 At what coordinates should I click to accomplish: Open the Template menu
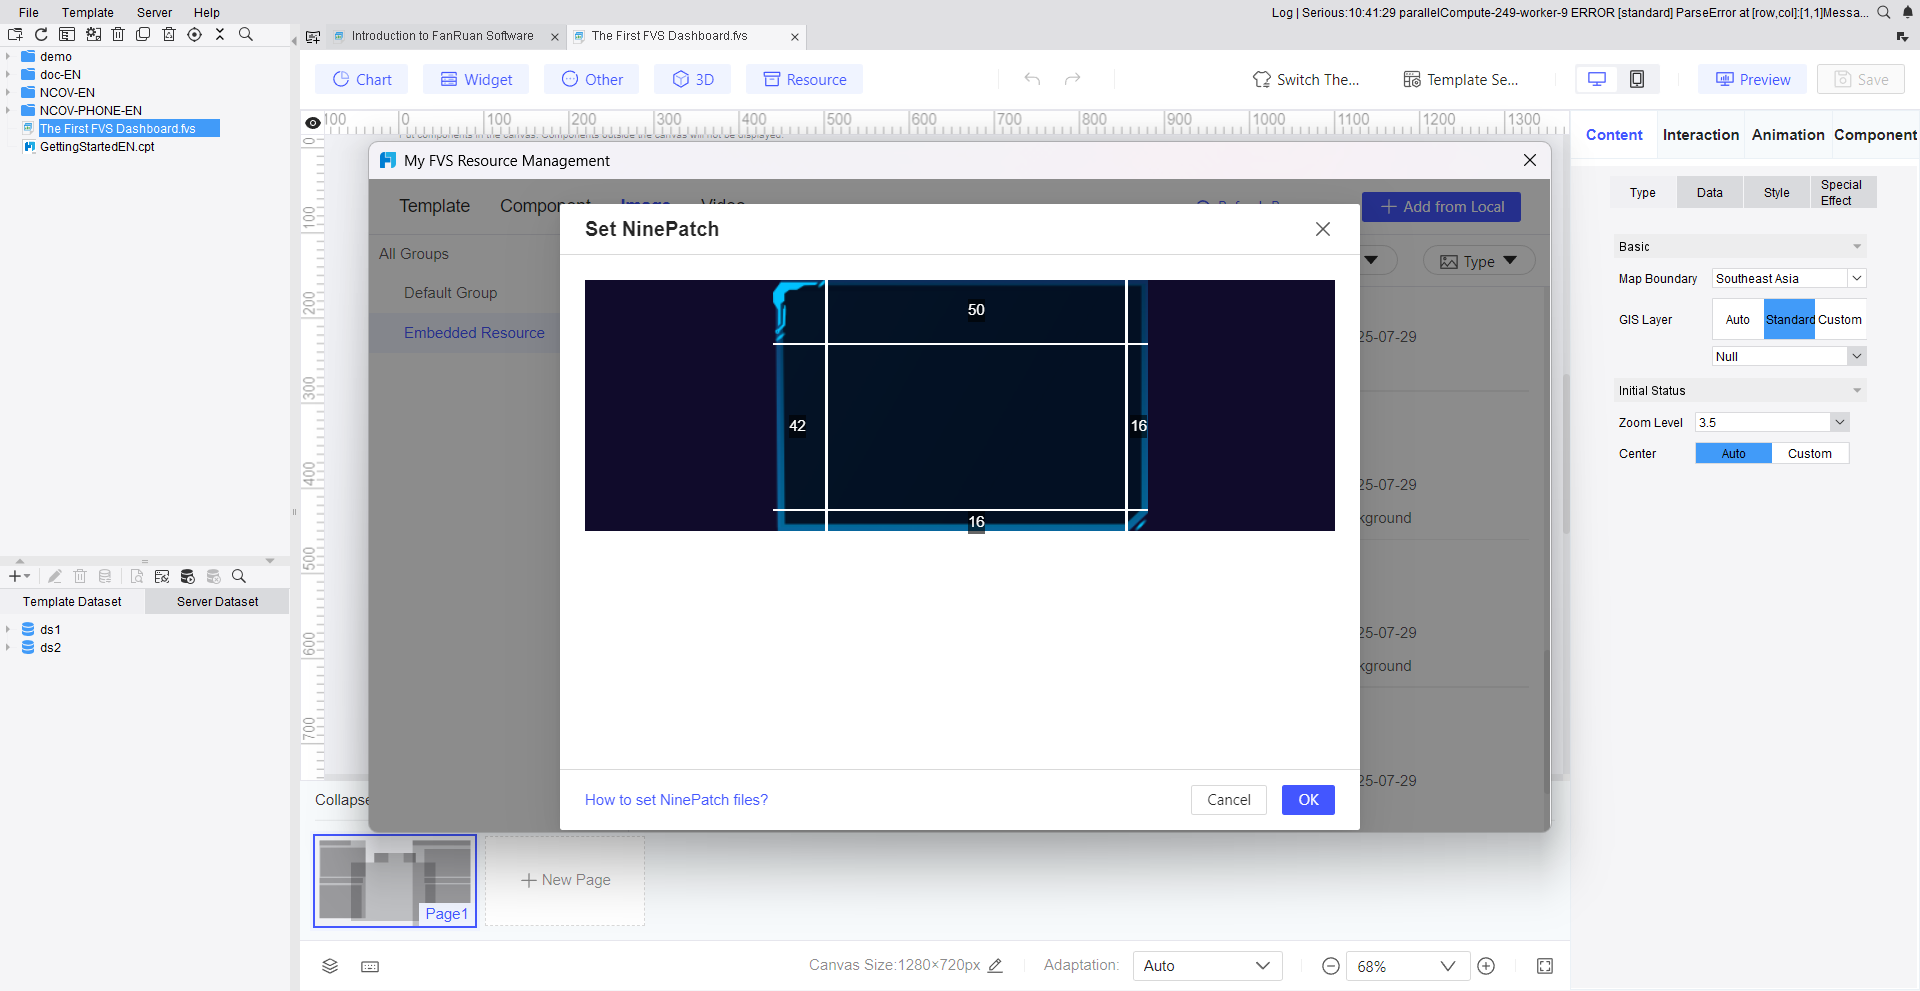click(88, 13)
